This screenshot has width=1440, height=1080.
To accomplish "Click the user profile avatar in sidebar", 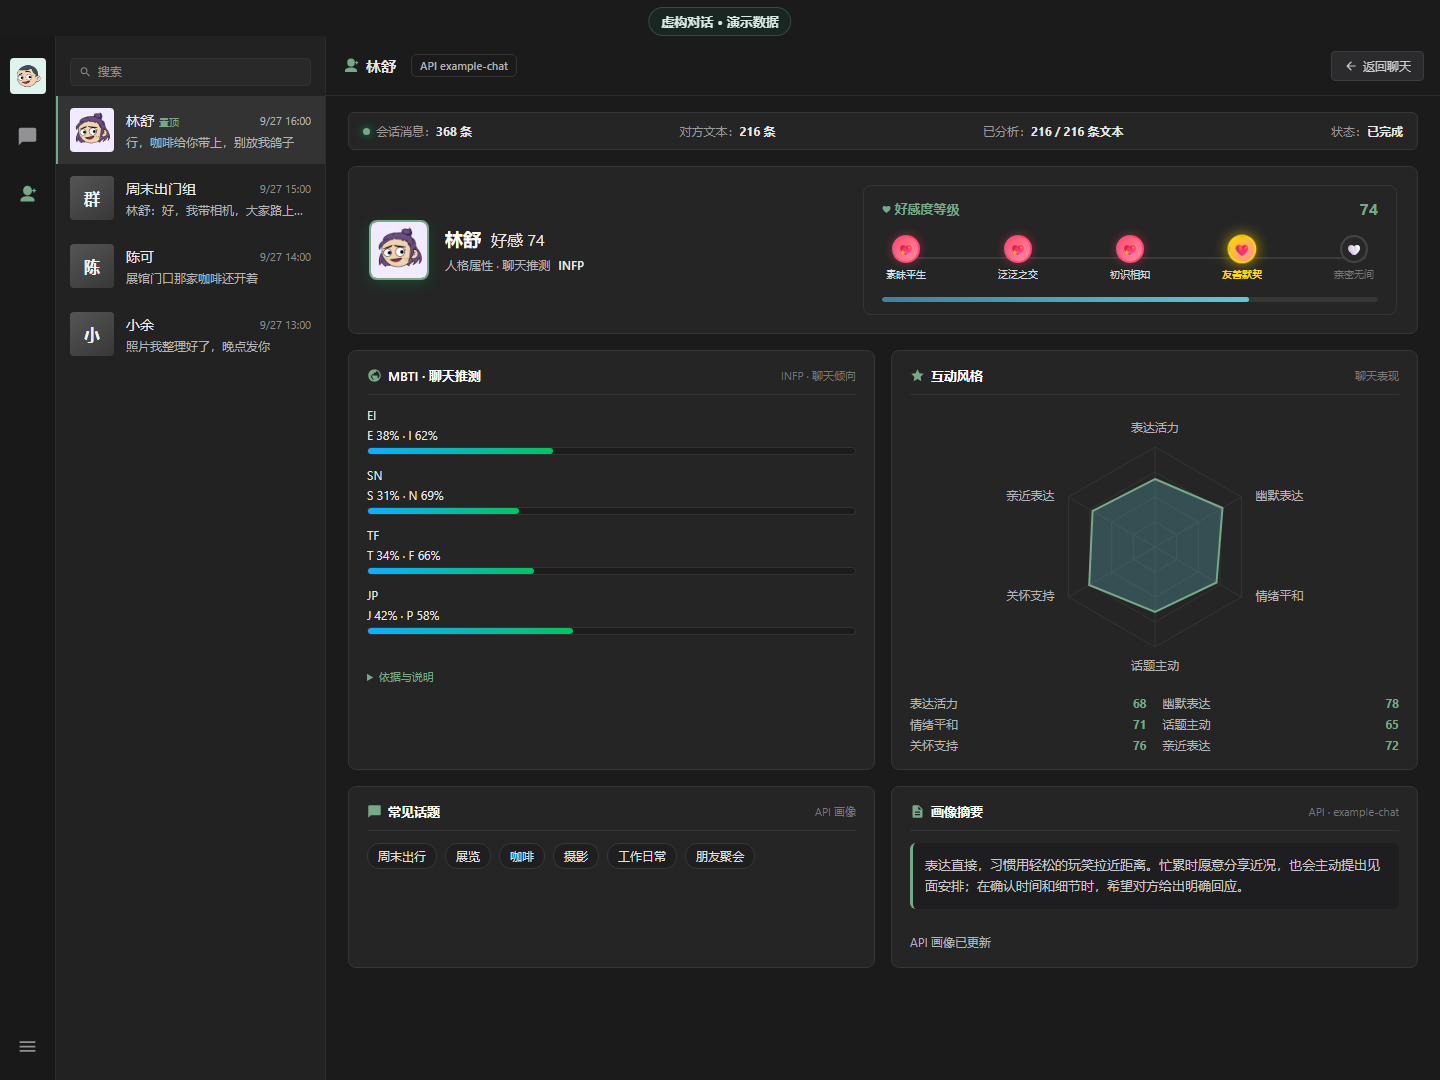I will tap(28, 76).
